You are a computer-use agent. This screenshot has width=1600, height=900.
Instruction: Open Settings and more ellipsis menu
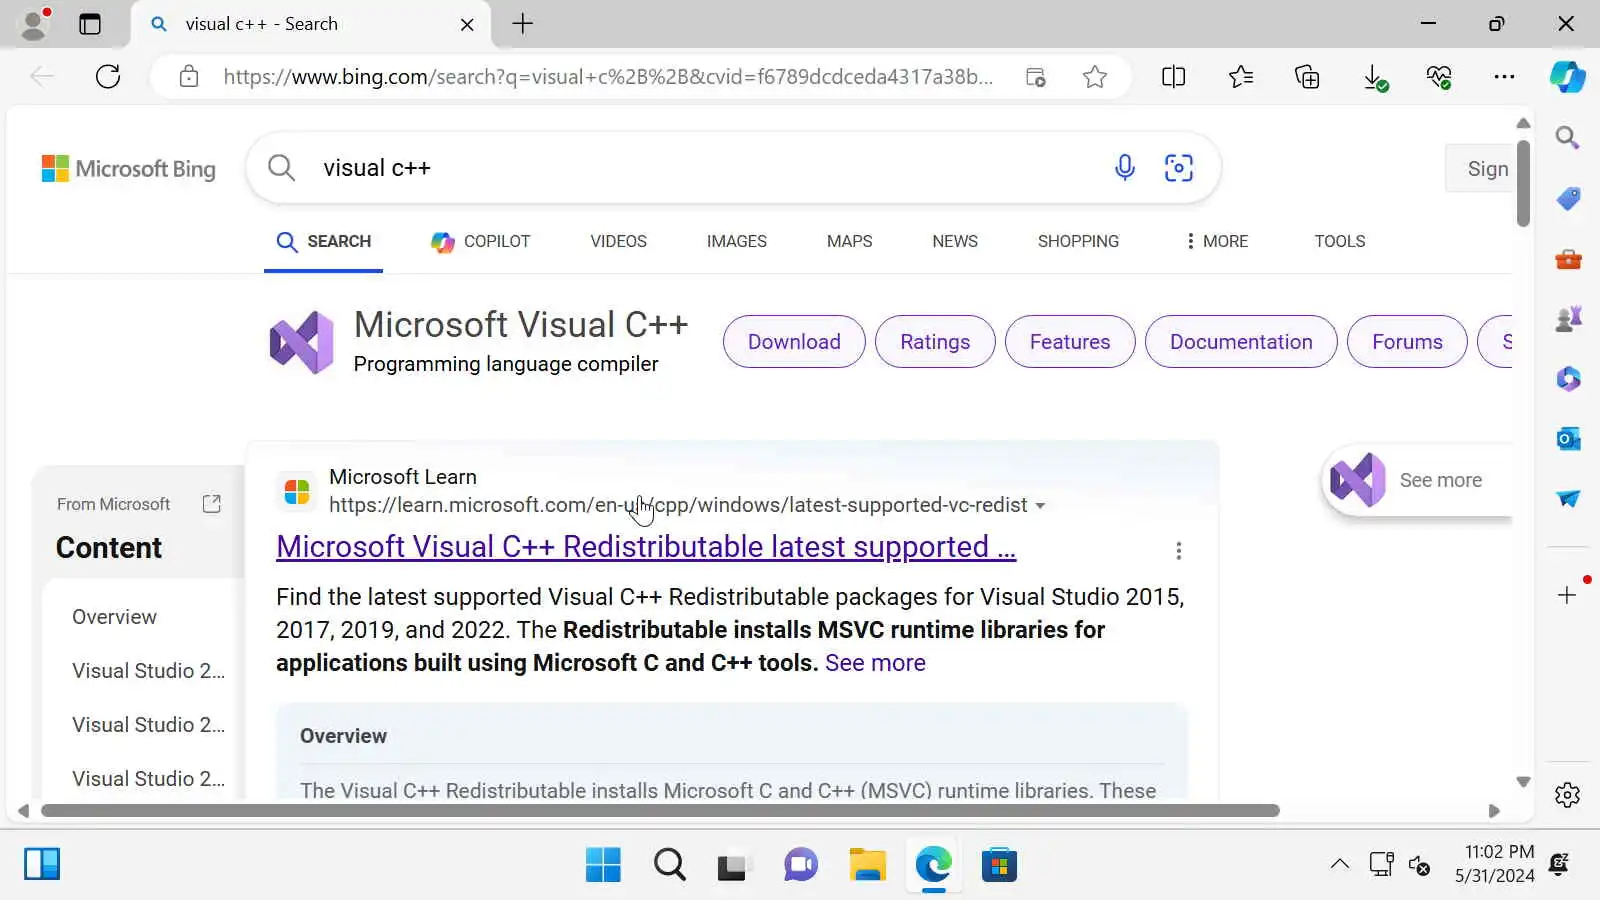pos(1504,77)
